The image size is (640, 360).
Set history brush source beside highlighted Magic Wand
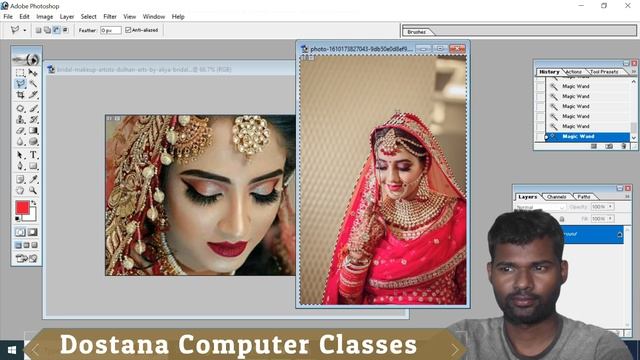[x=540, y=137]
